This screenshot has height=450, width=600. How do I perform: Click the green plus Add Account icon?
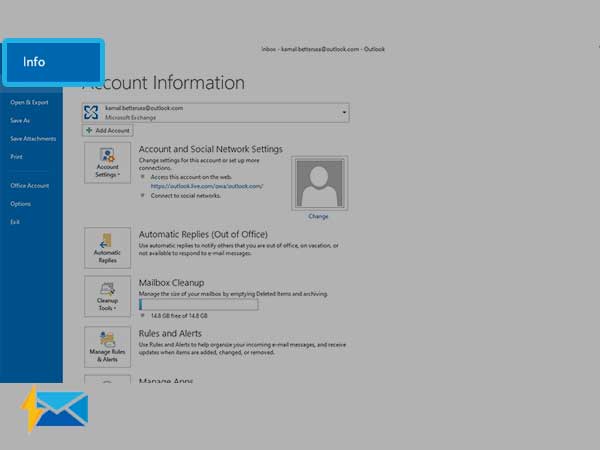[89, 130]
